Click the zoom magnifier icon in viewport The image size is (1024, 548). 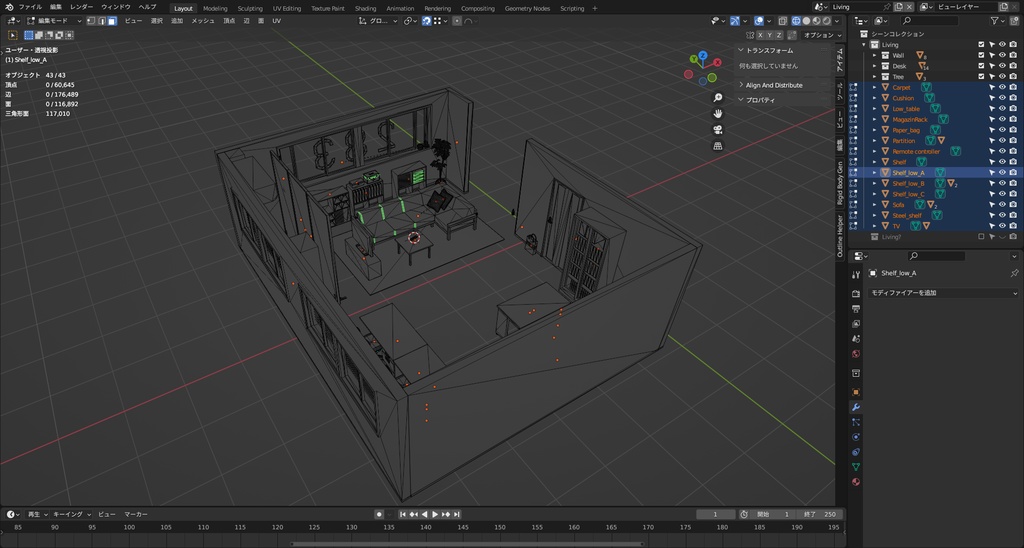point(718,97)
